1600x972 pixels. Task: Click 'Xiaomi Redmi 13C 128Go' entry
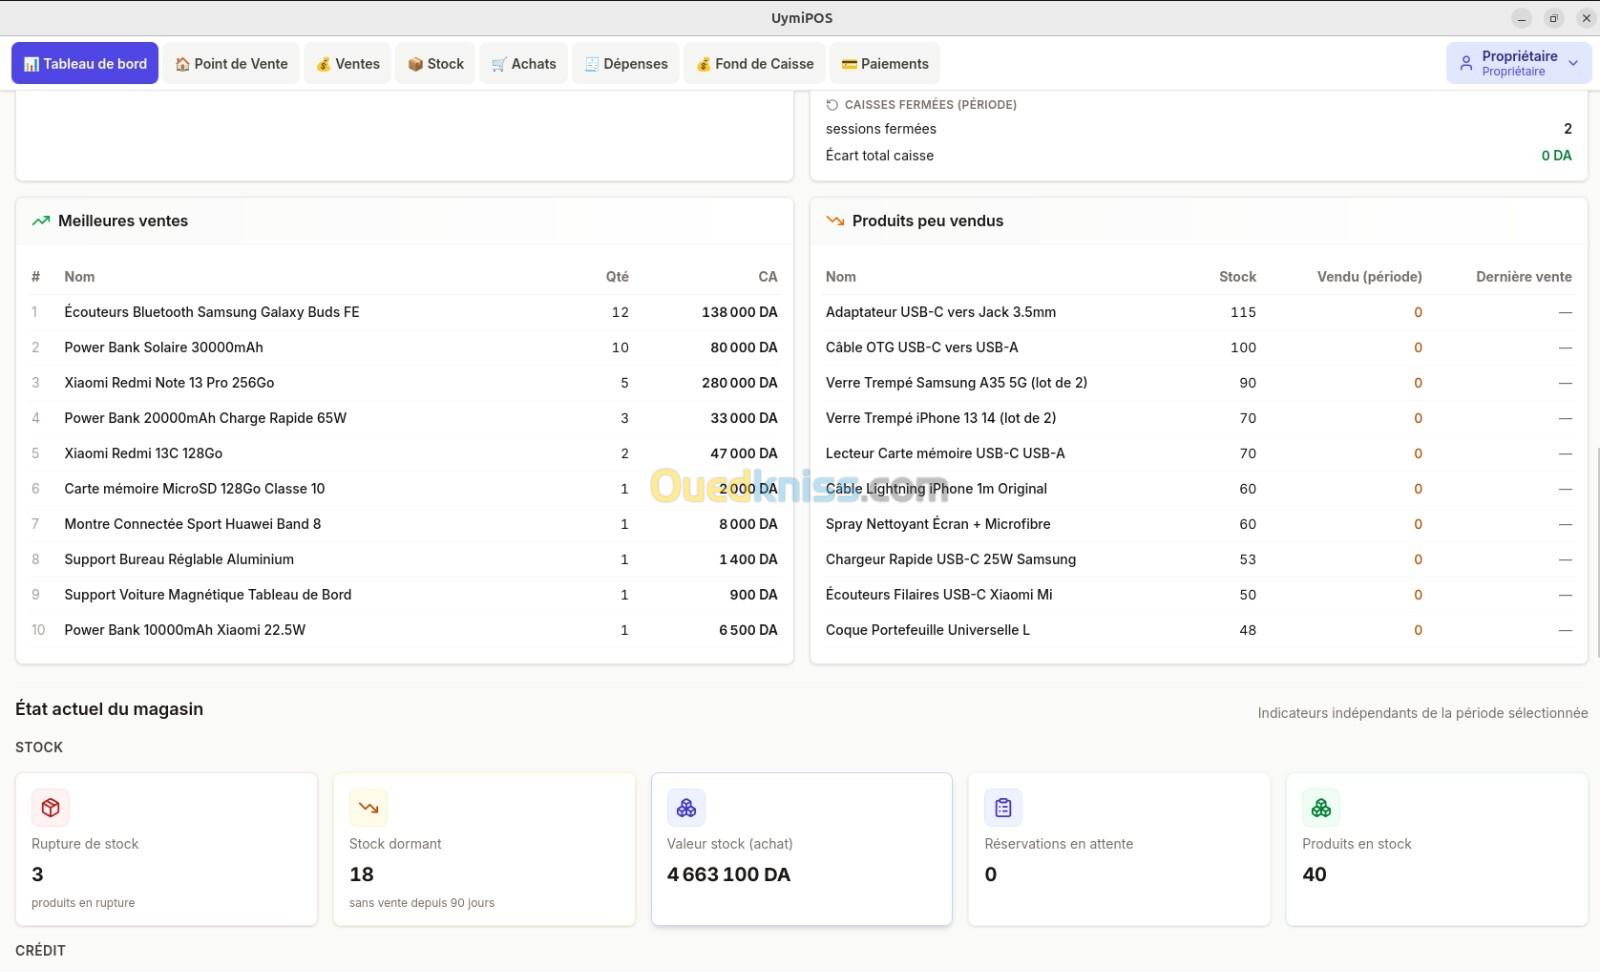click(x=143, y=453)
